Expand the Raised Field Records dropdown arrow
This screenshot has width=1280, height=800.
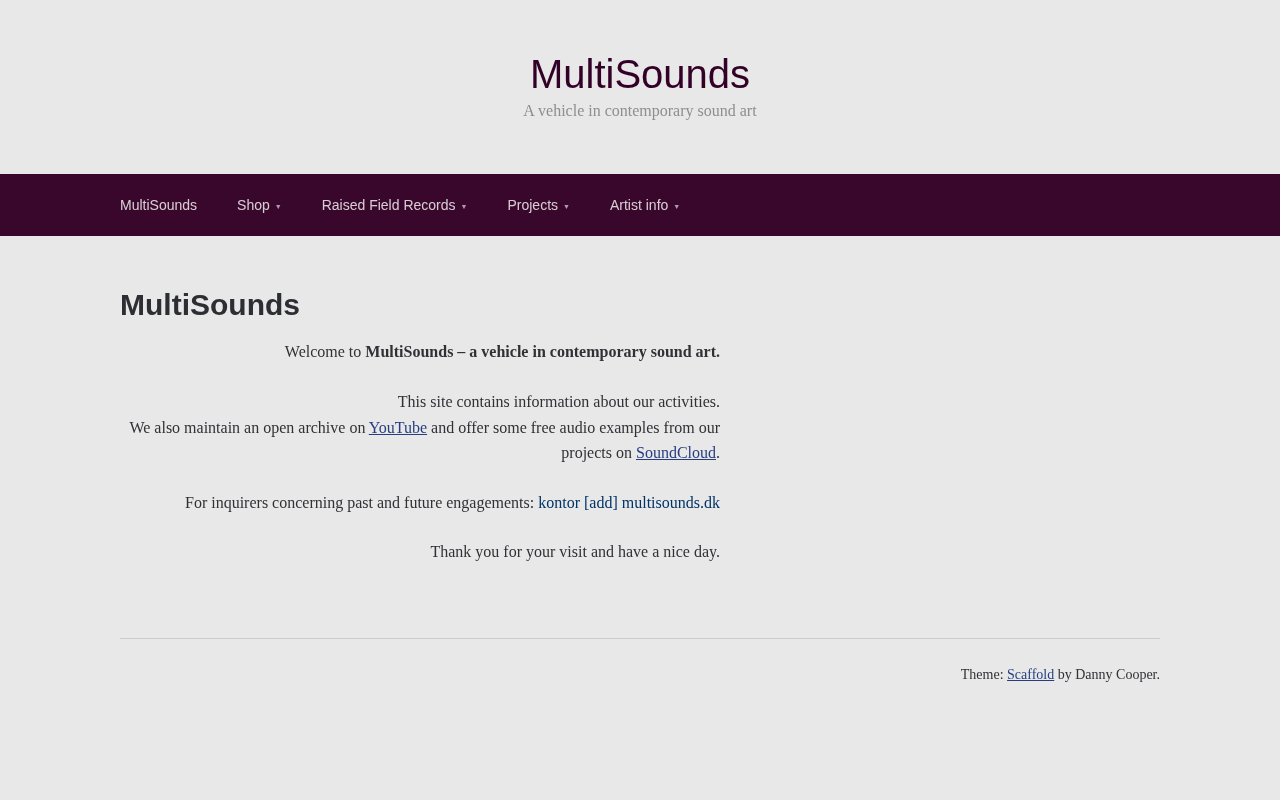point(464,207)
